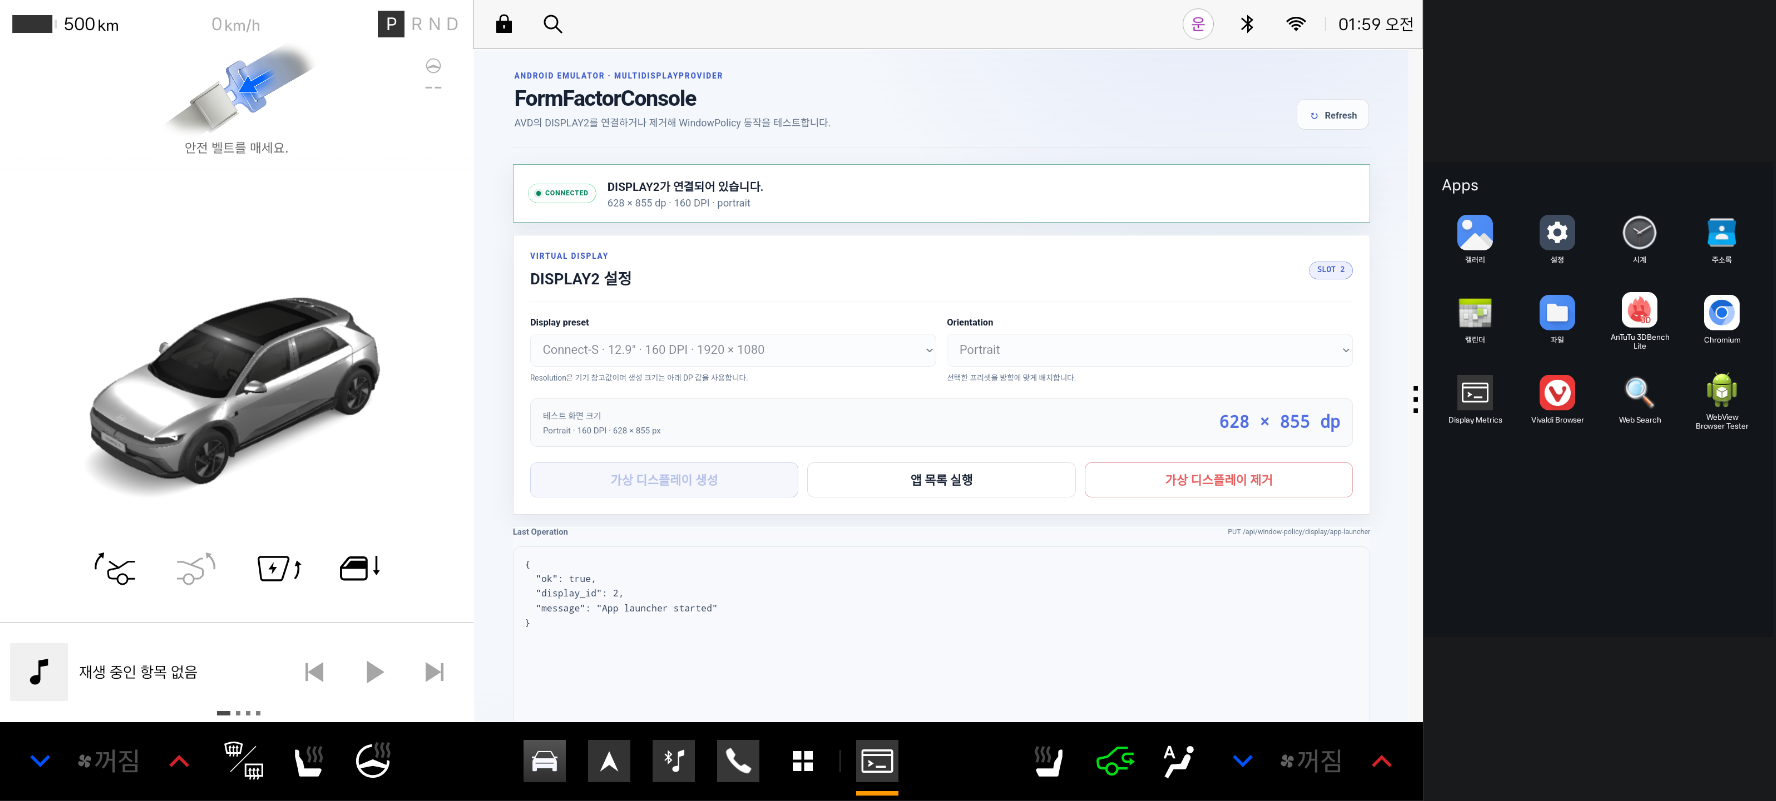Open the user profile avatar
1776x801 pixels.
(1198, 24)
